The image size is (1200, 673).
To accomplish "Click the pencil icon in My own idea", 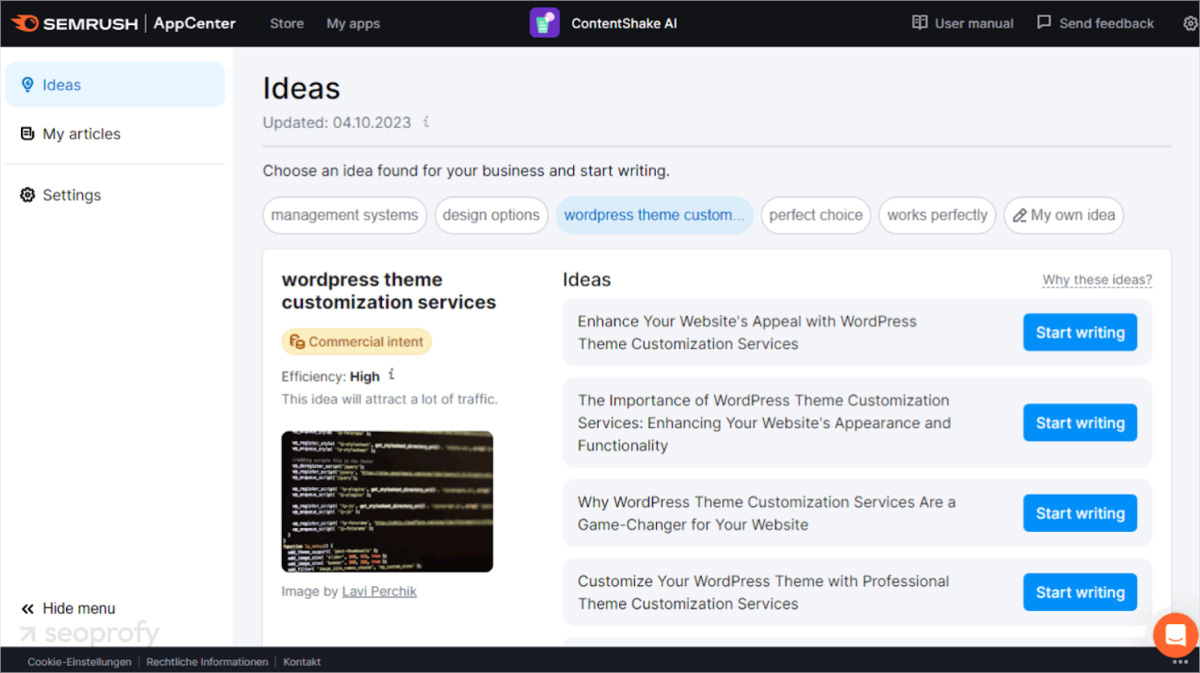I will click(x=1020, y=215).
